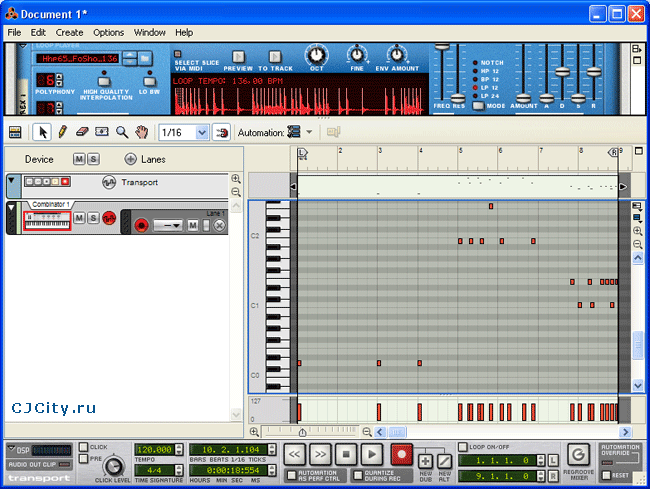650x489 pixels.
Task: Select the Hand tool
Action: coord(141,132)
